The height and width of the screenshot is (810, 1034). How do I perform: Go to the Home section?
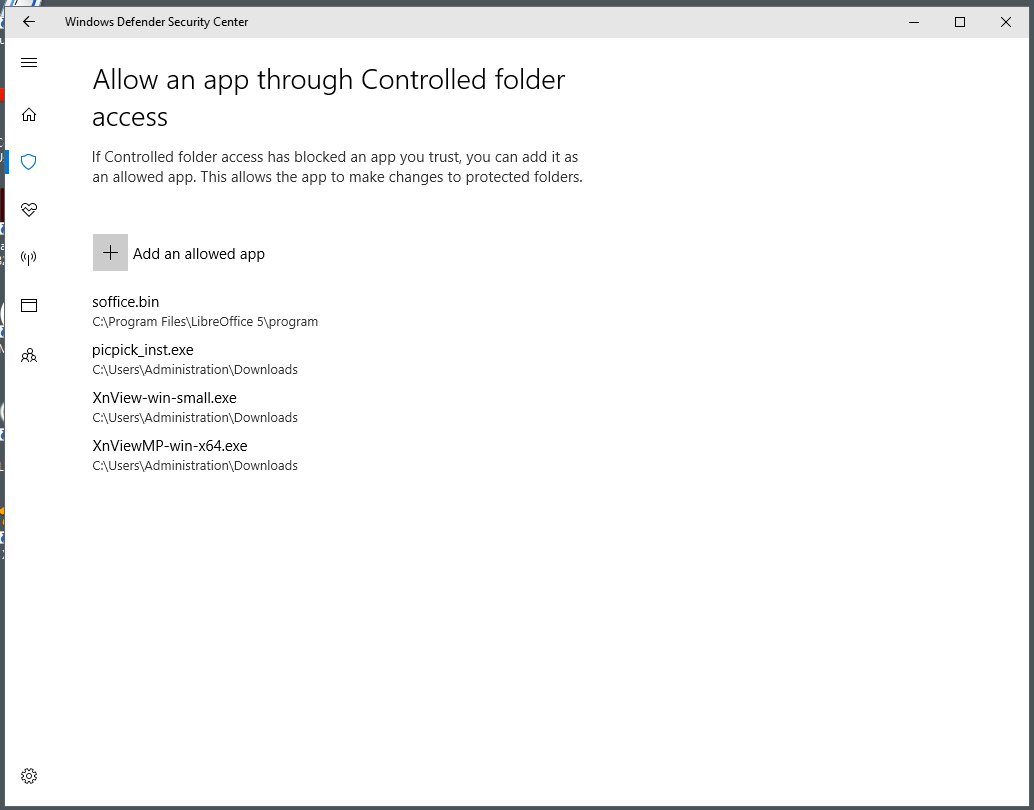(x=29, y=114)
